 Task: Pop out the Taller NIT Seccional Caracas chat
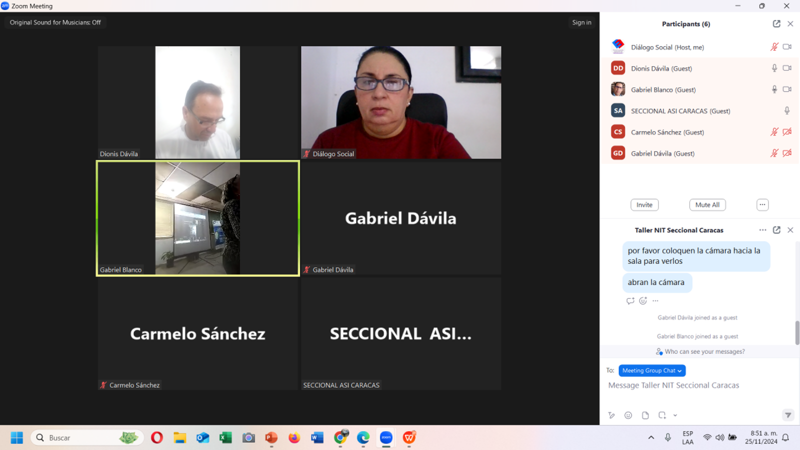coord(777,230)
